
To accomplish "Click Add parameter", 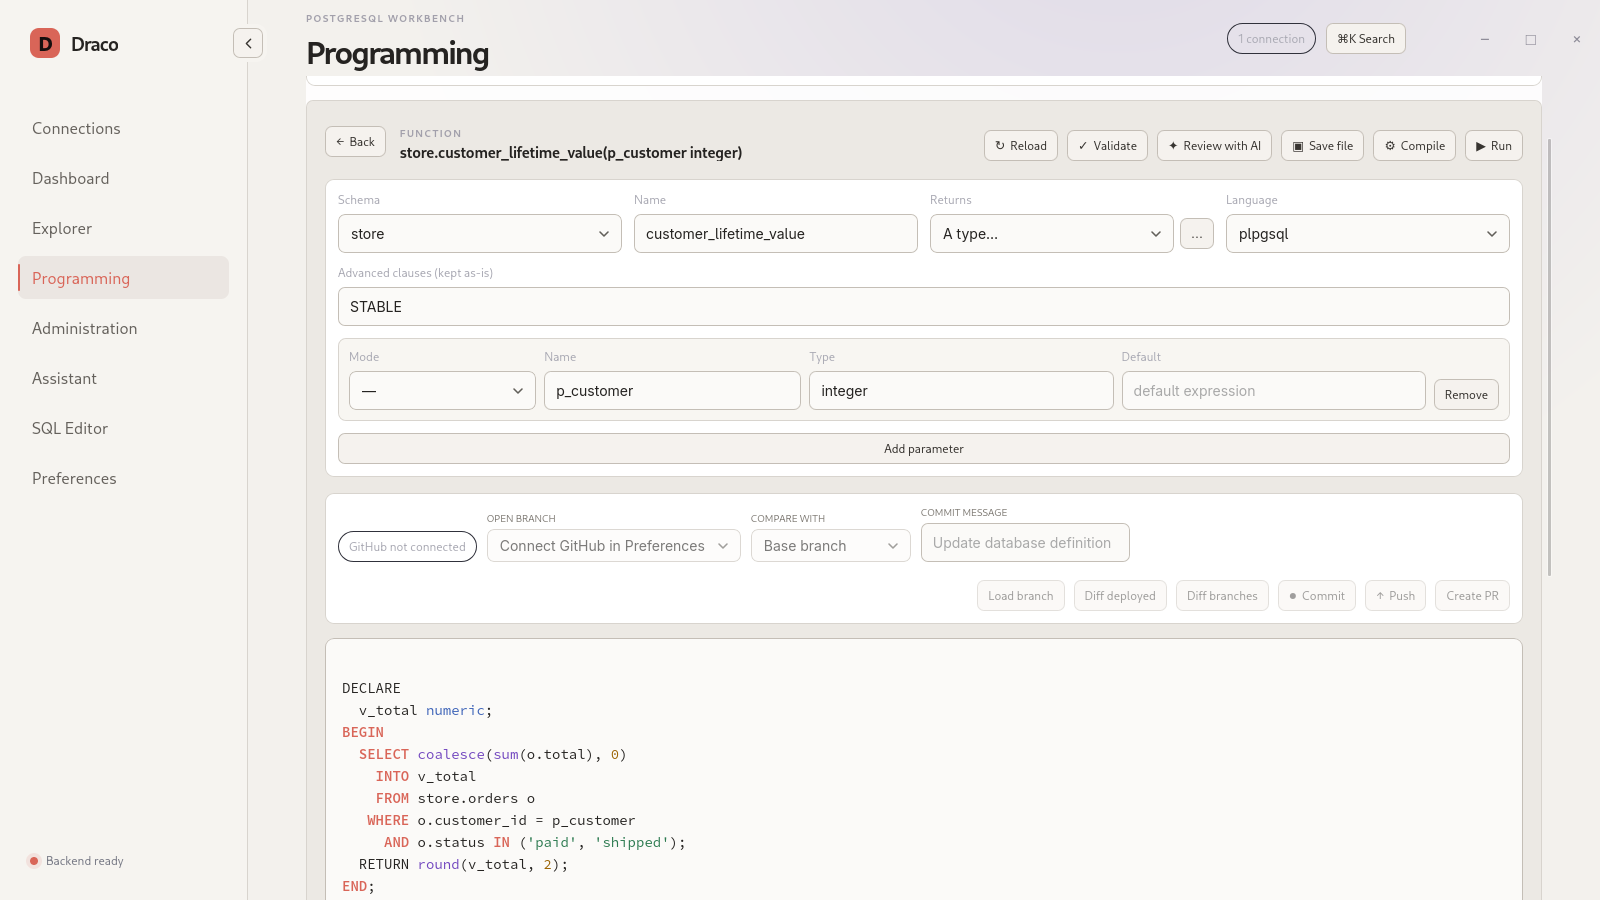I will coord(924,449).
